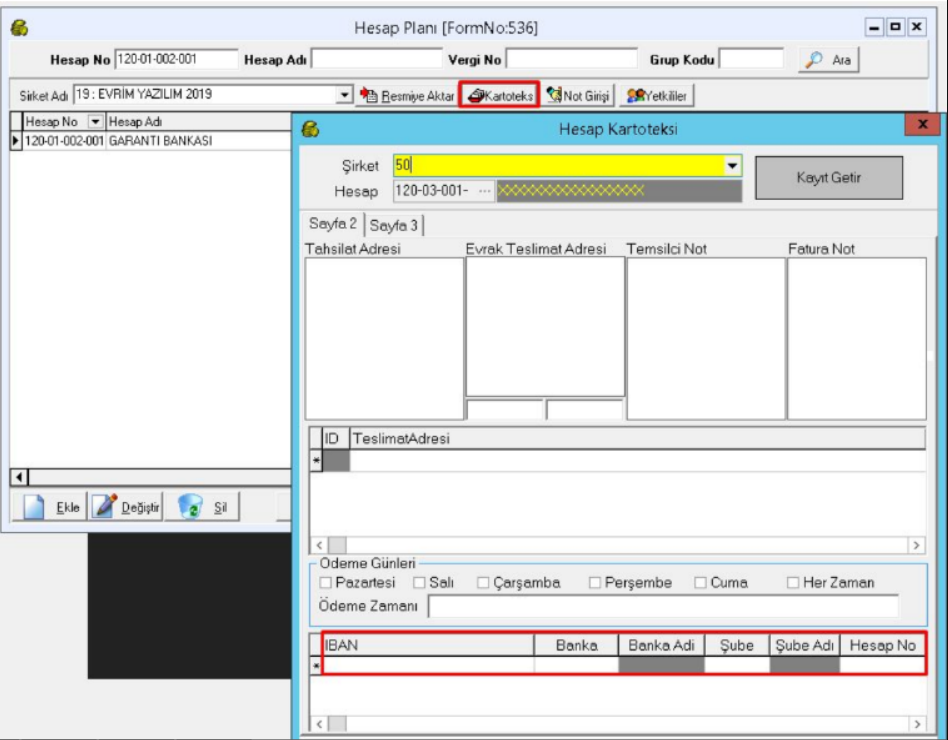
Task: Click right arrow of TeslimatAdresi grid scrollbar
Action: click(x=917, y=545)
